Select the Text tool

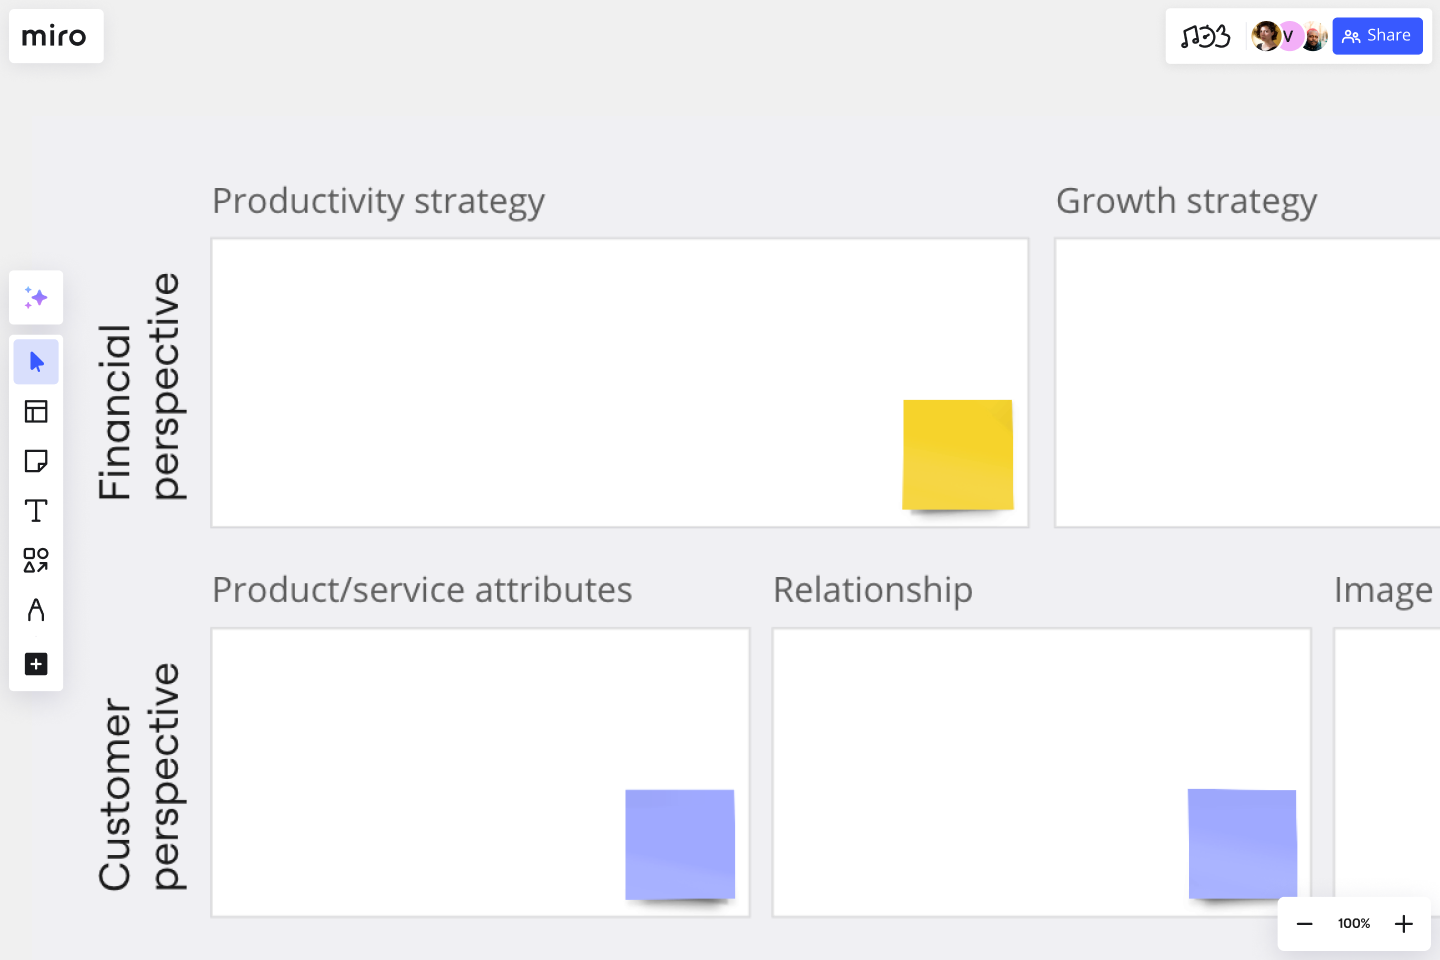36,511
